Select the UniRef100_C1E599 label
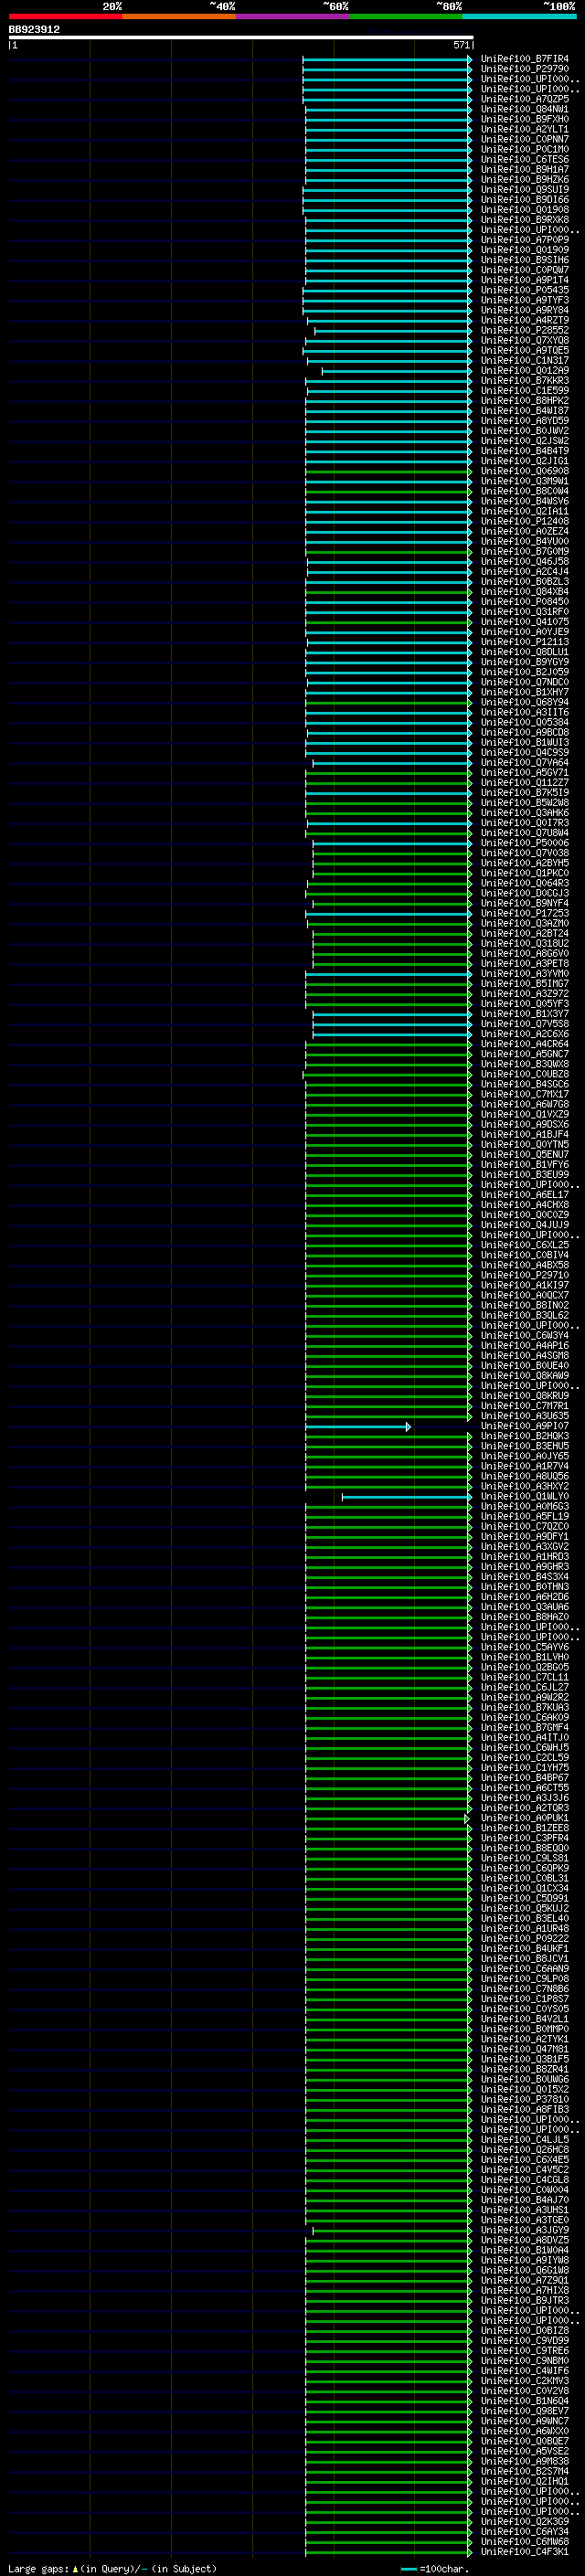Image resolution: width=585 pixels, height=2576 pixels. (524, 390)
